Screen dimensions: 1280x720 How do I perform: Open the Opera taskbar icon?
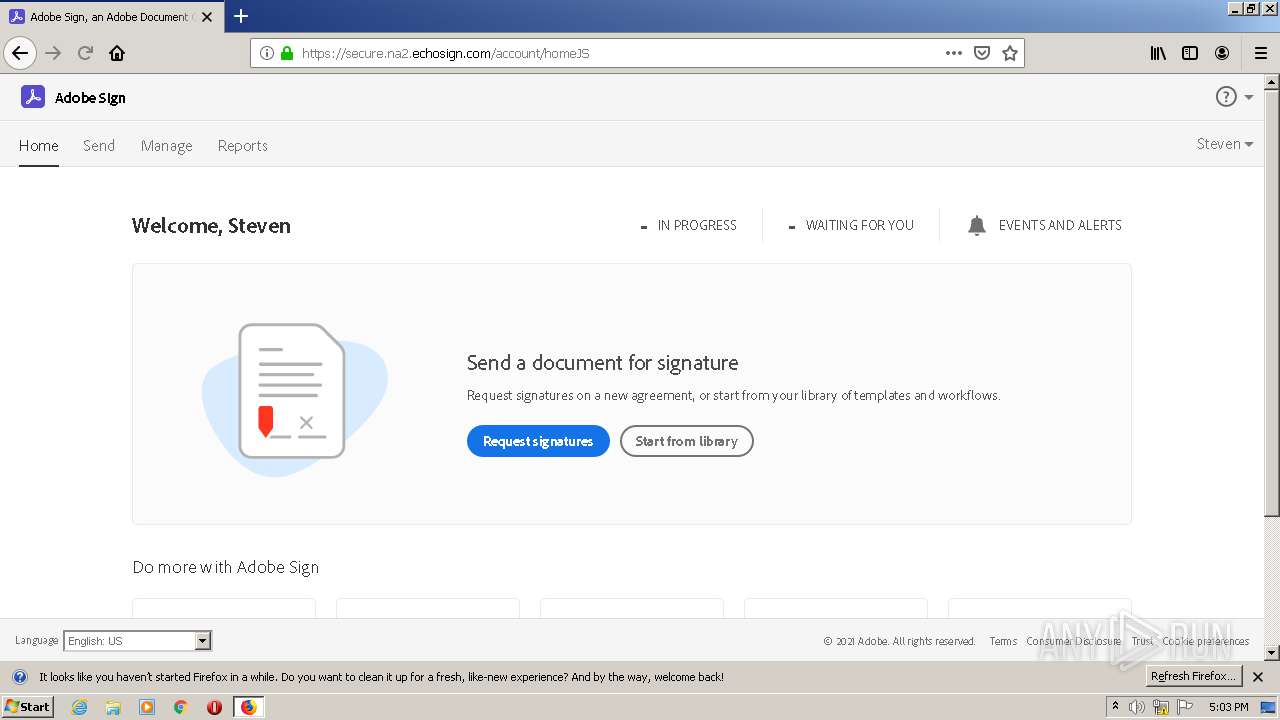pos(214,707)
